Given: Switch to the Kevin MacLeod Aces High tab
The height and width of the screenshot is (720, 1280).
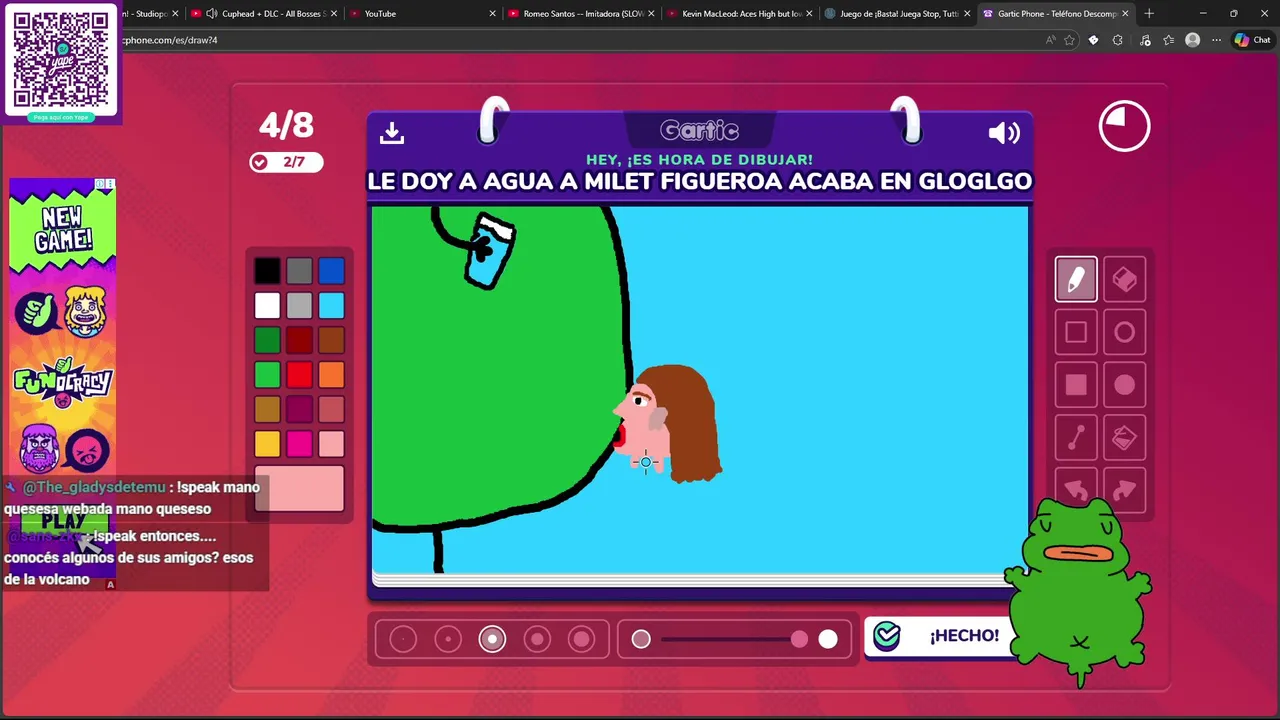Looking at the screenshot, I should [x=741, y=14].
